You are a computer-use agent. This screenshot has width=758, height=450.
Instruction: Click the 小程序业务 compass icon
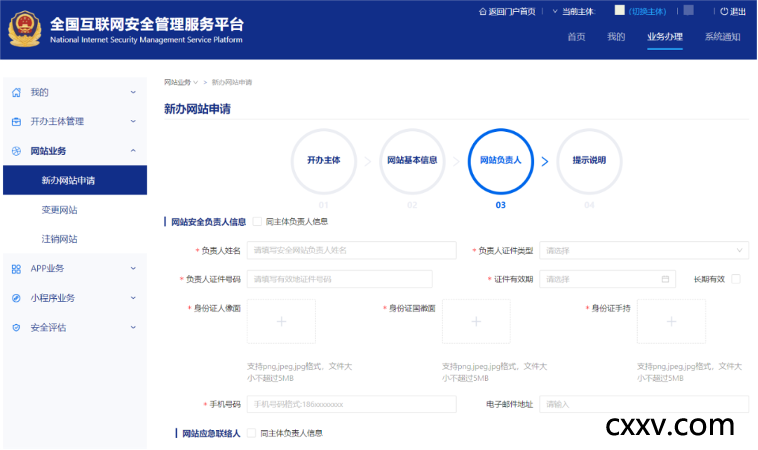coord(16,298)
